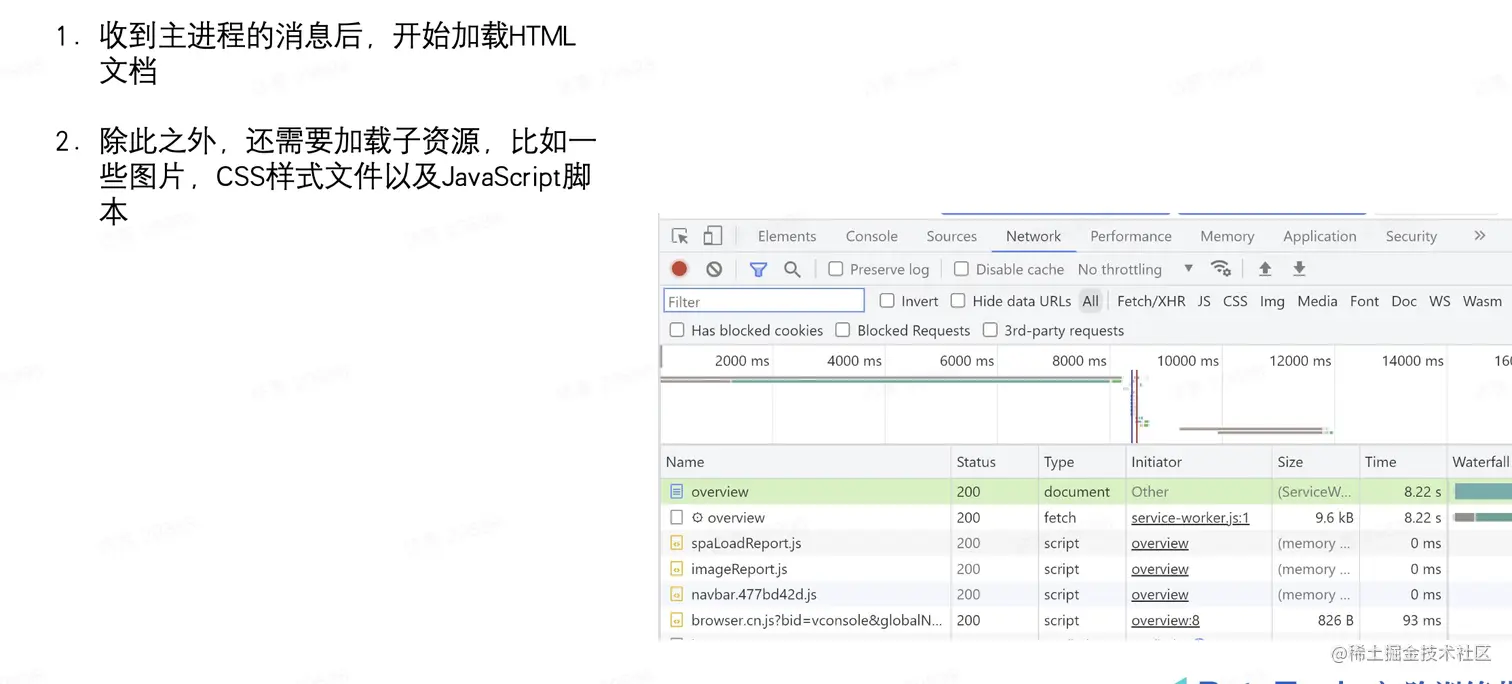Filter requests by JS
Screen dimensions: 1512x684
(x=1204, y=301)
